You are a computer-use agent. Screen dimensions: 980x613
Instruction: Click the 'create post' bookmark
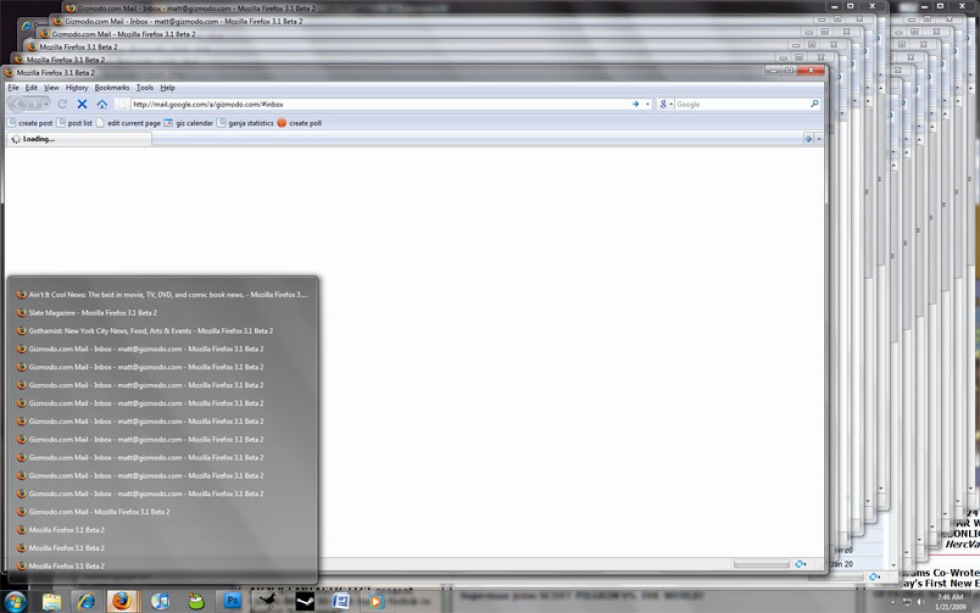[30, 123]
